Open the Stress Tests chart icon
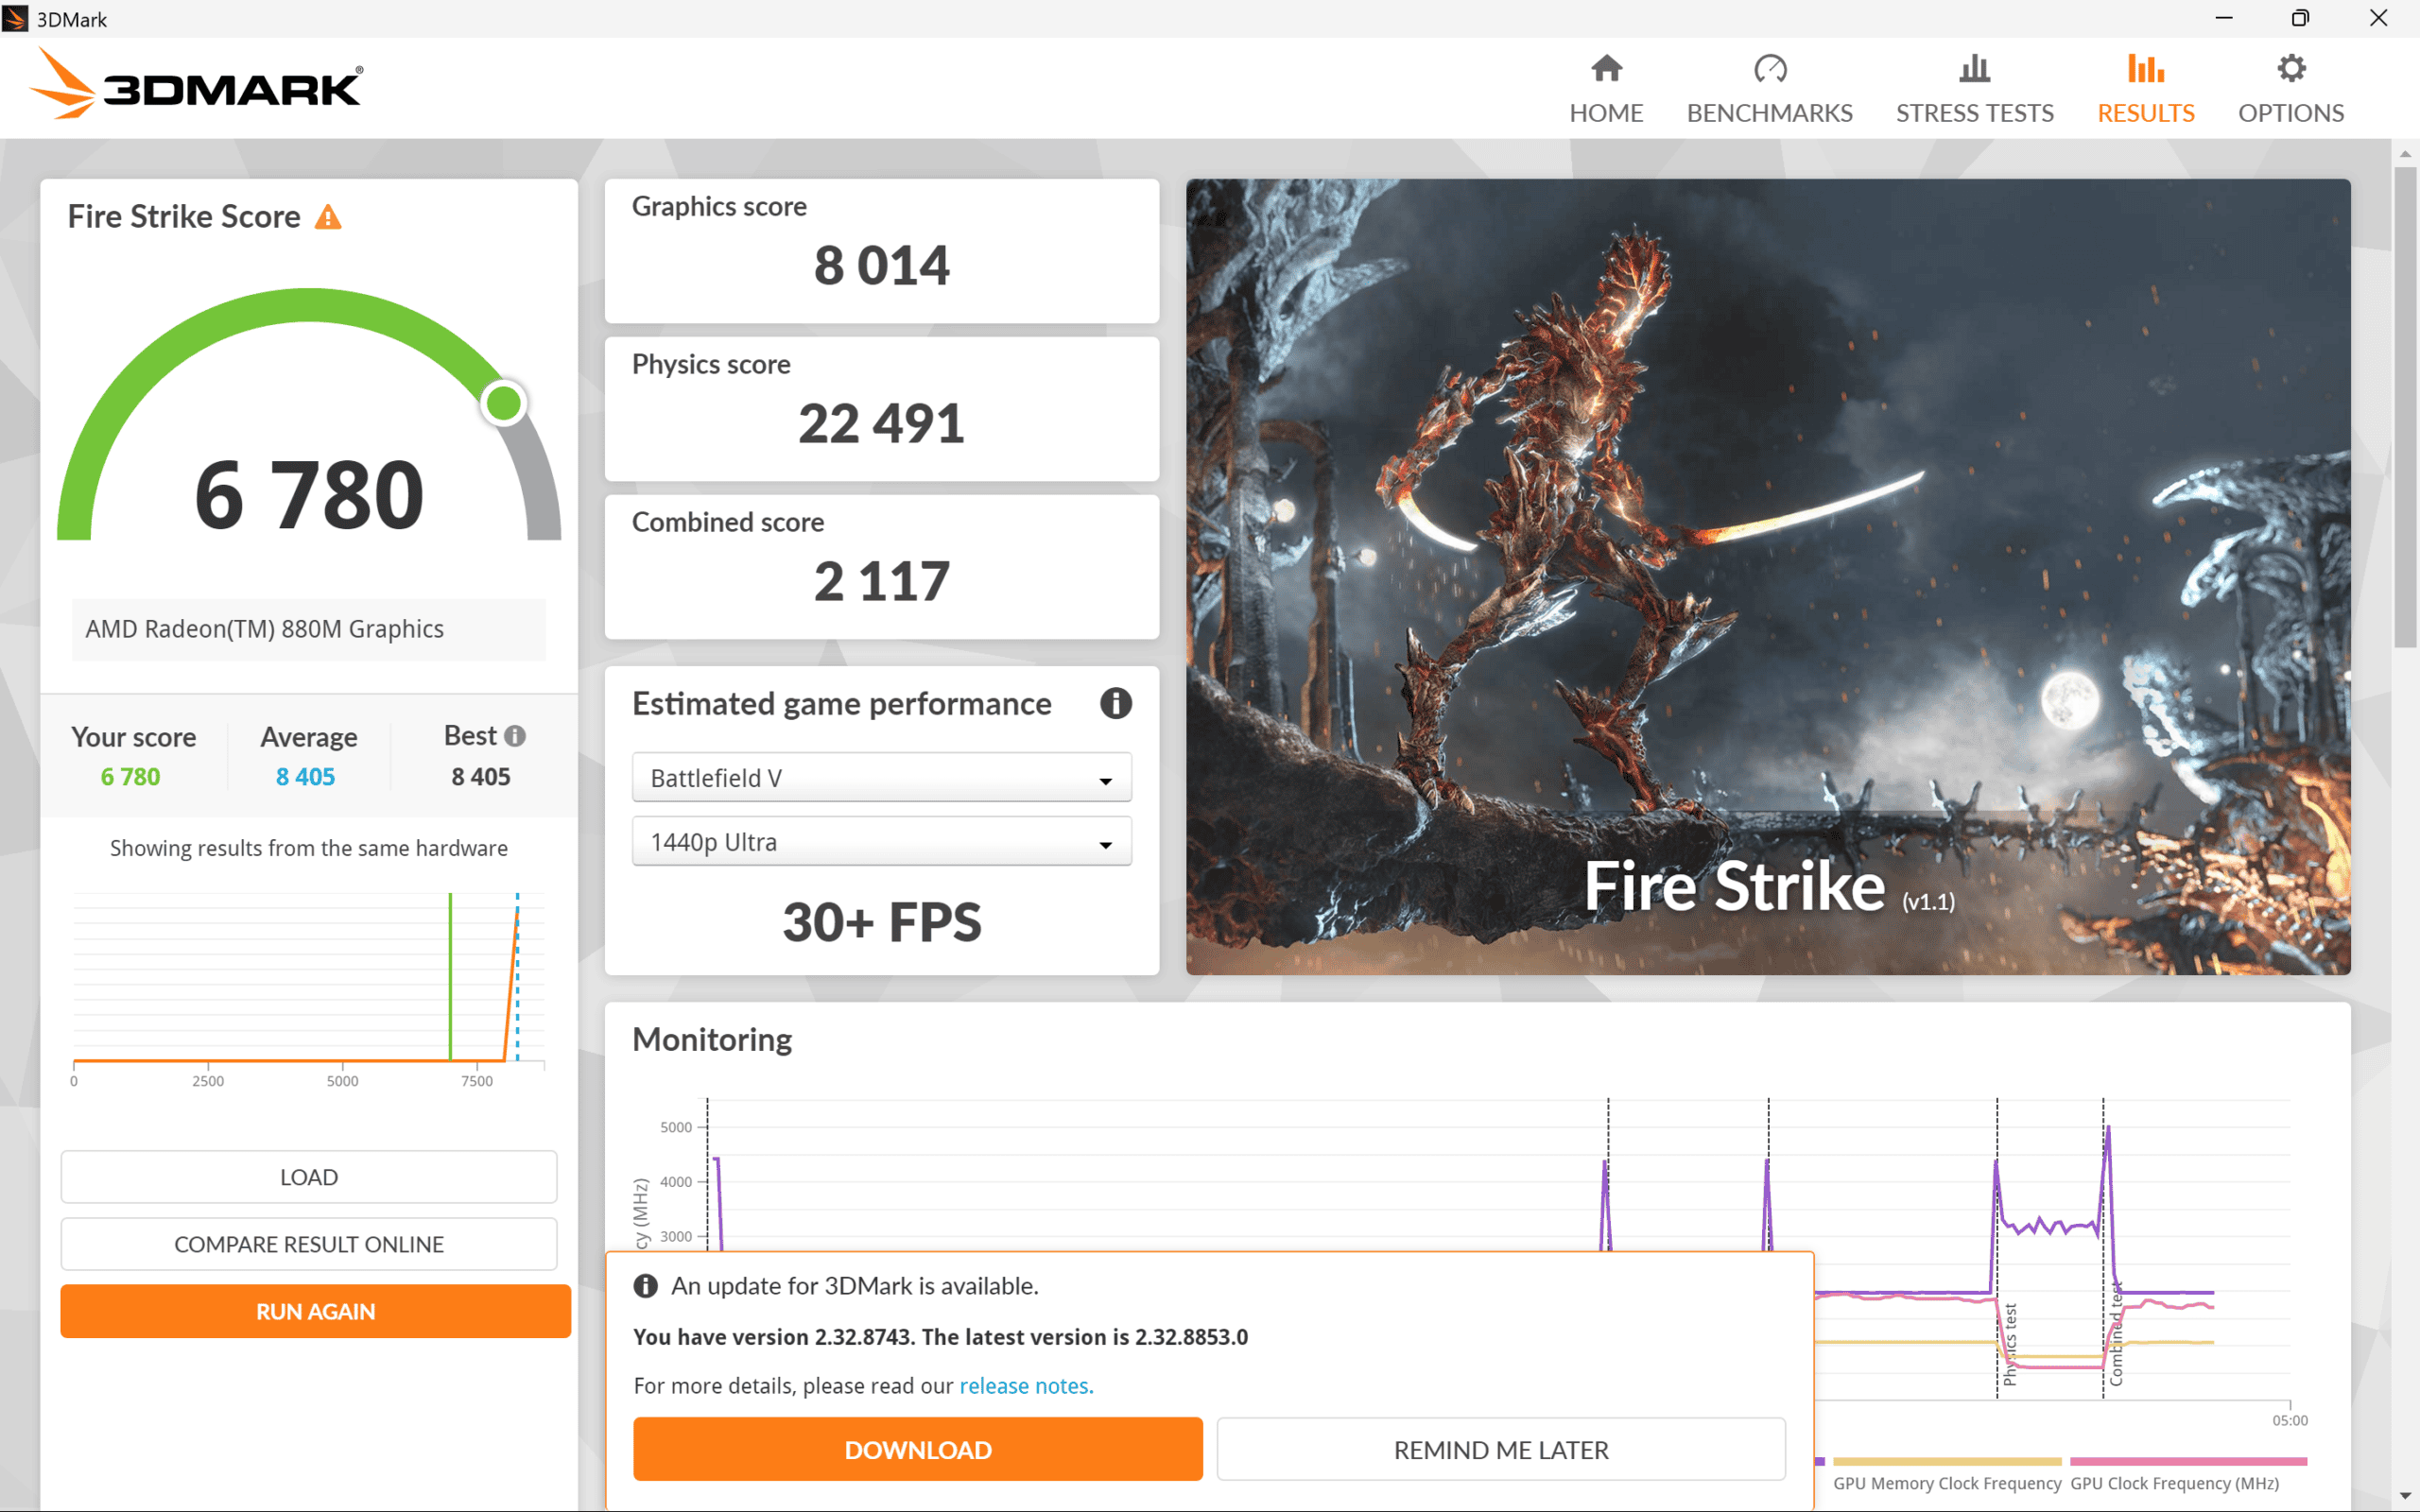The width and height of the screenshot is (2420, 1512). [x=1974, y=68]
